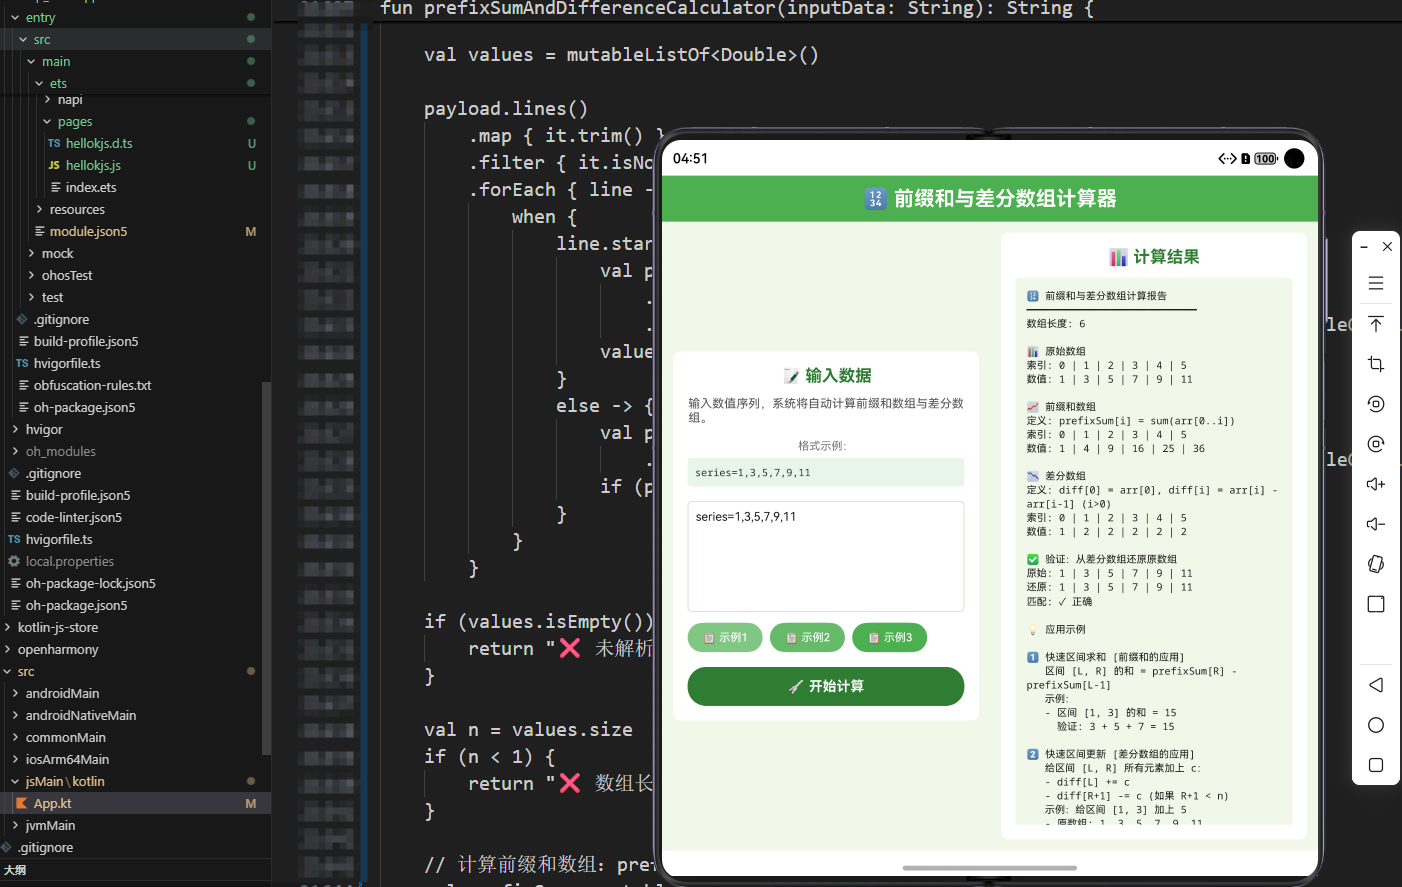Collapse the ets folder
The height and width of the screenshot is (887, 1402).
39,83
